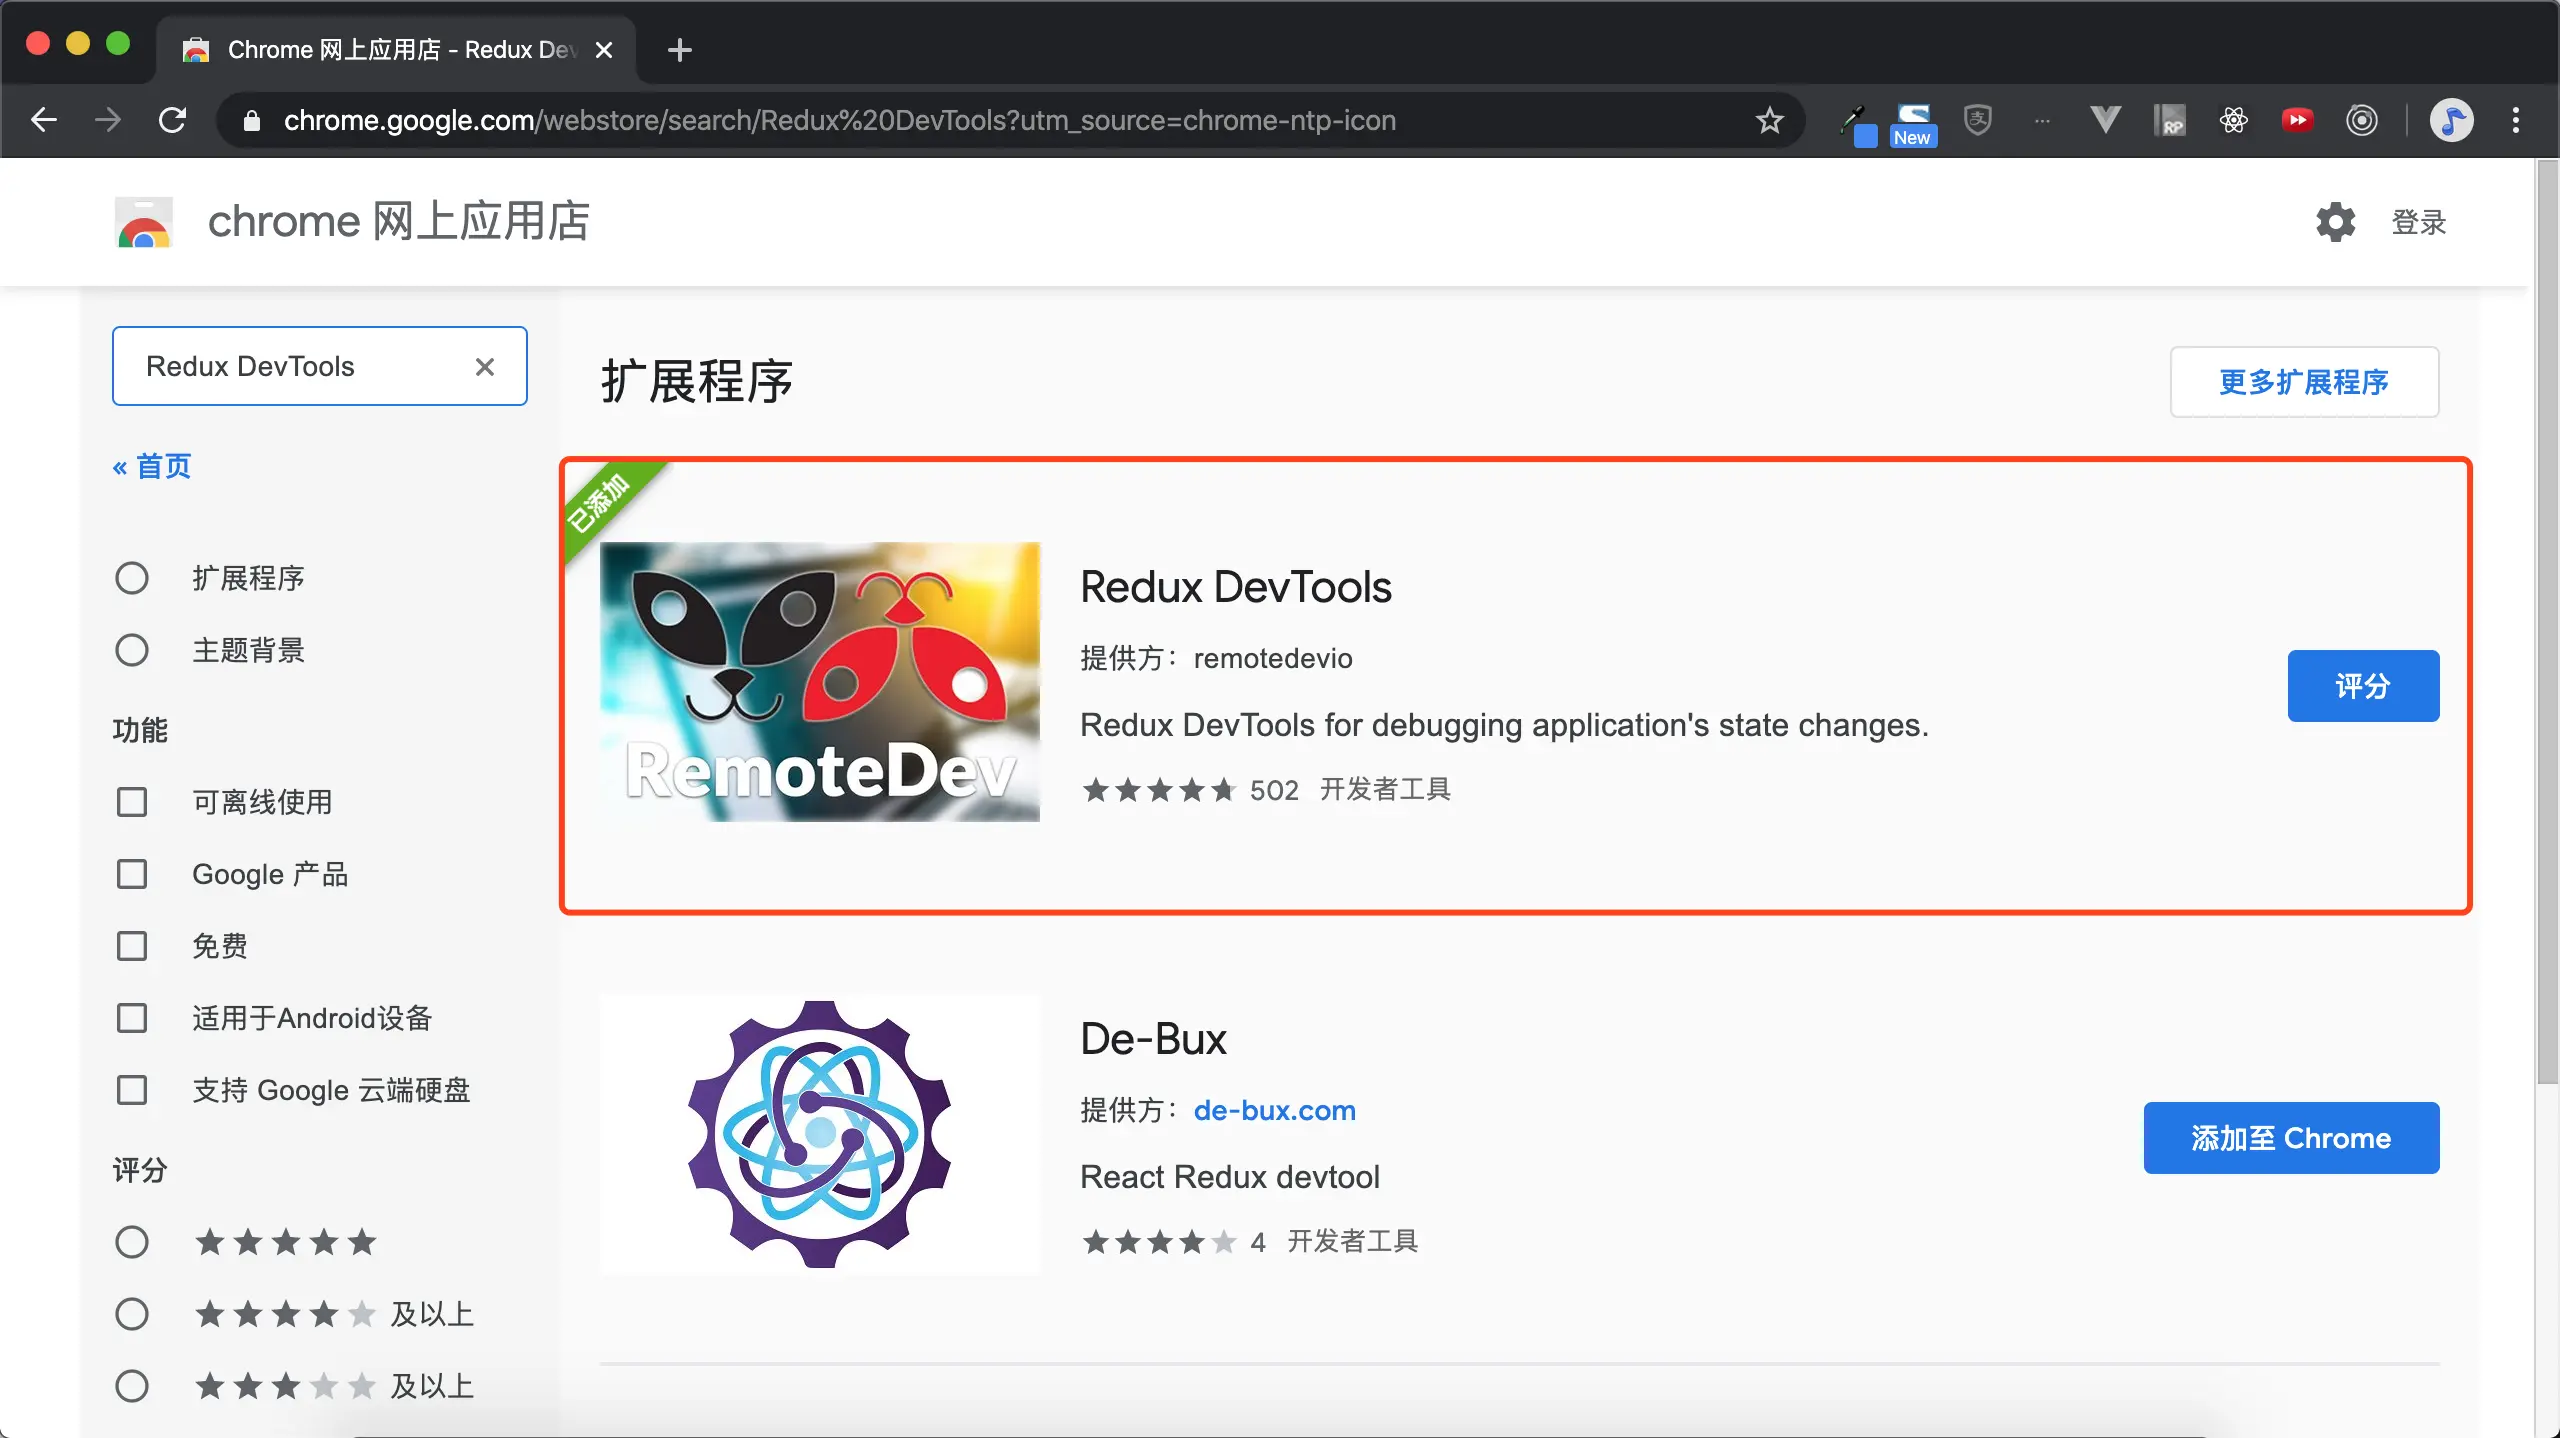Select the Chrome 网上应用店 tab
Screen dimensions: 2560x1438
point(396,50)
